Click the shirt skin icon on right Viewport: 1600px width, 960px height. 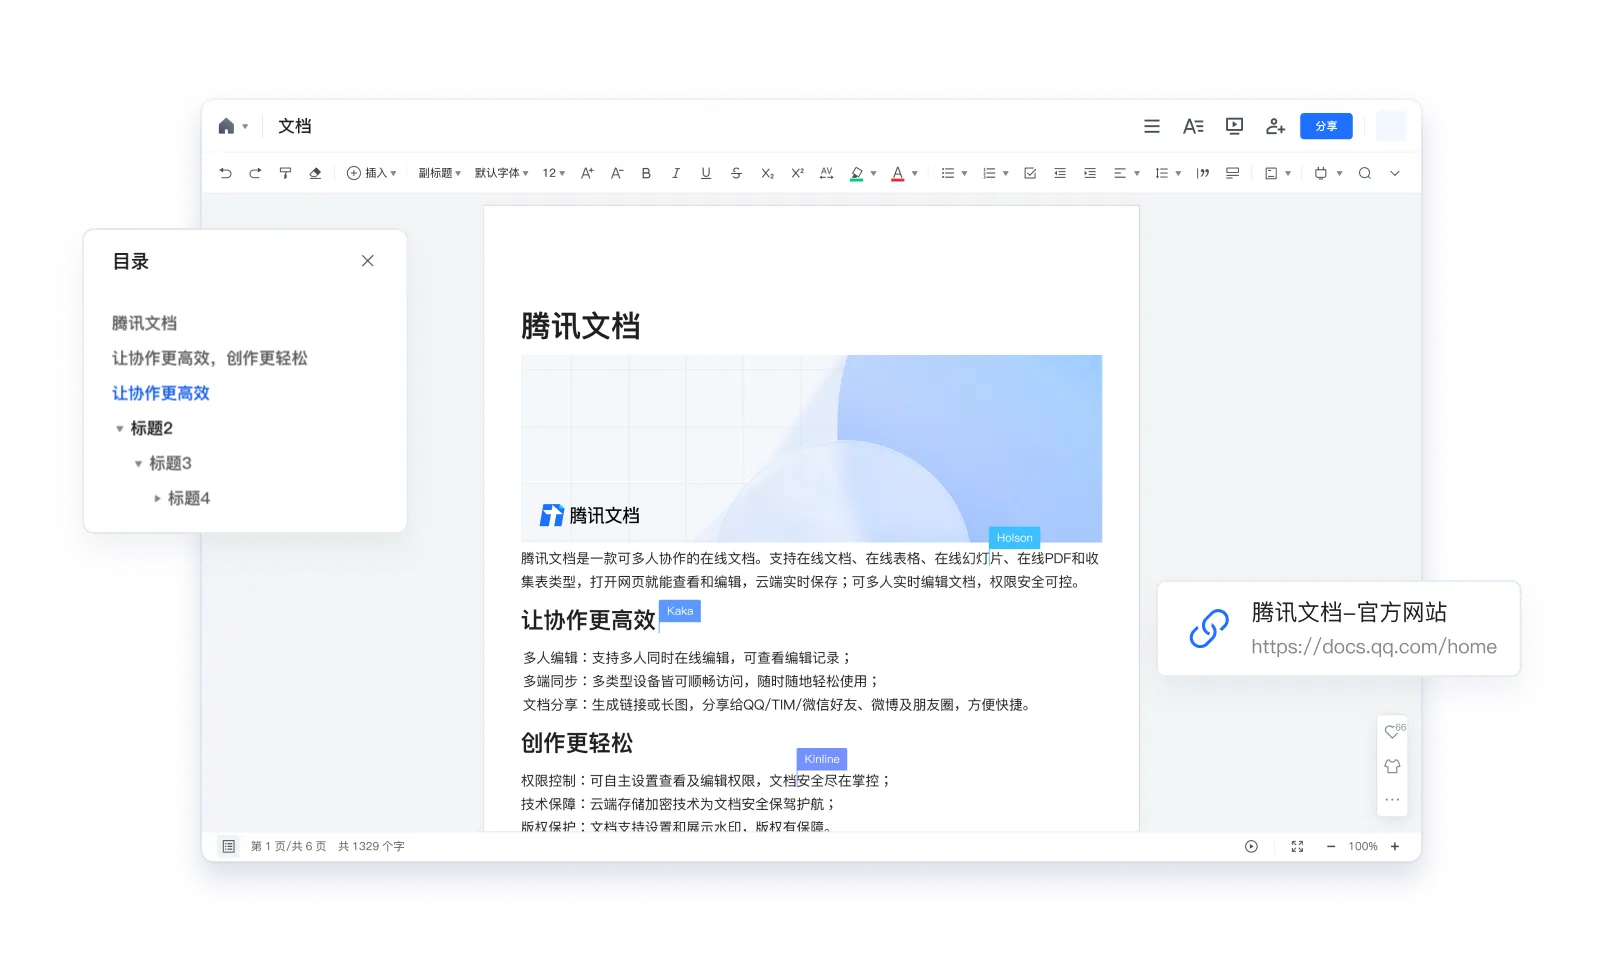tap(1392, 766)
